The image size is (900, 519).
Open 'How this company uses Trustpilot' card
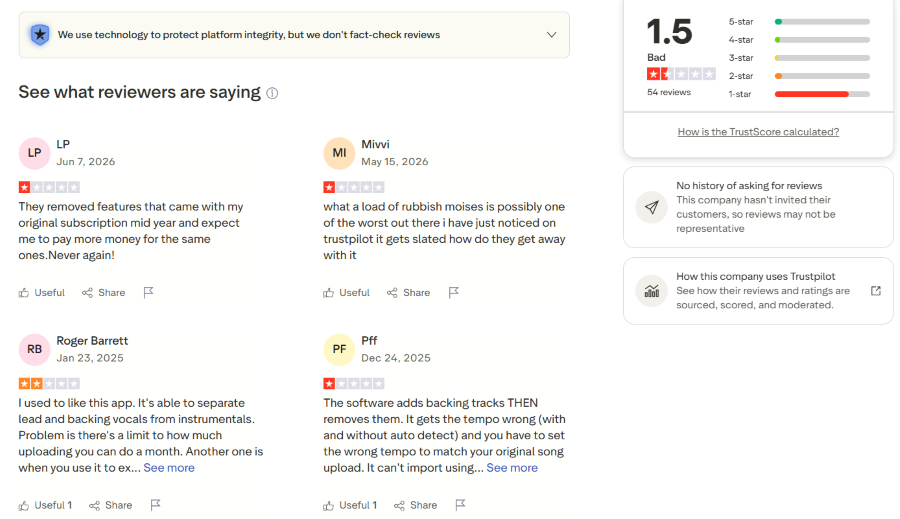pyautogui.click(x=758, y=291)
